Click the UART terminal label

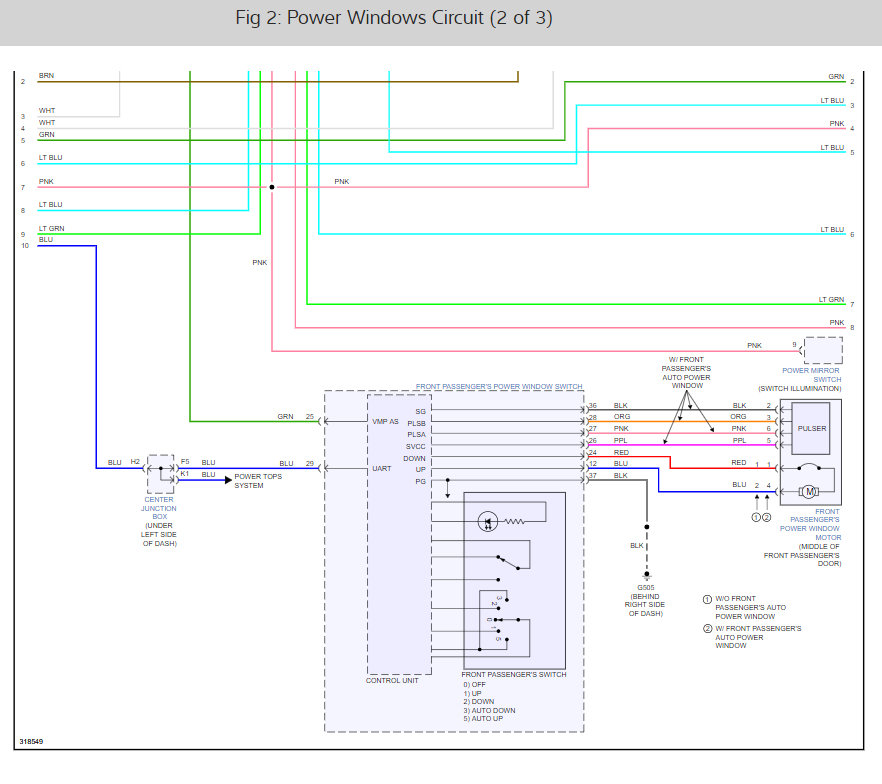(x=381, y=468)
